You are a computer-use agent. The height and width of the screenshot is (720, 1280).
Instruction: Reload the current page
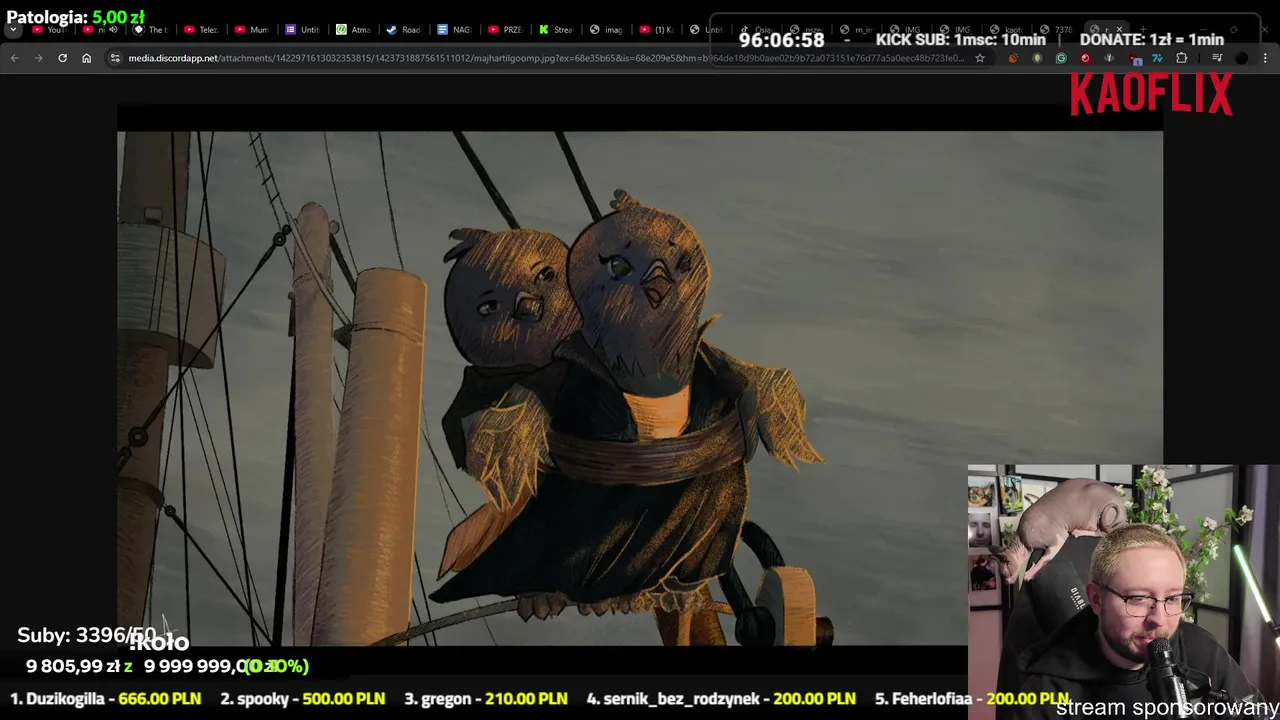[x=62, y=58]
